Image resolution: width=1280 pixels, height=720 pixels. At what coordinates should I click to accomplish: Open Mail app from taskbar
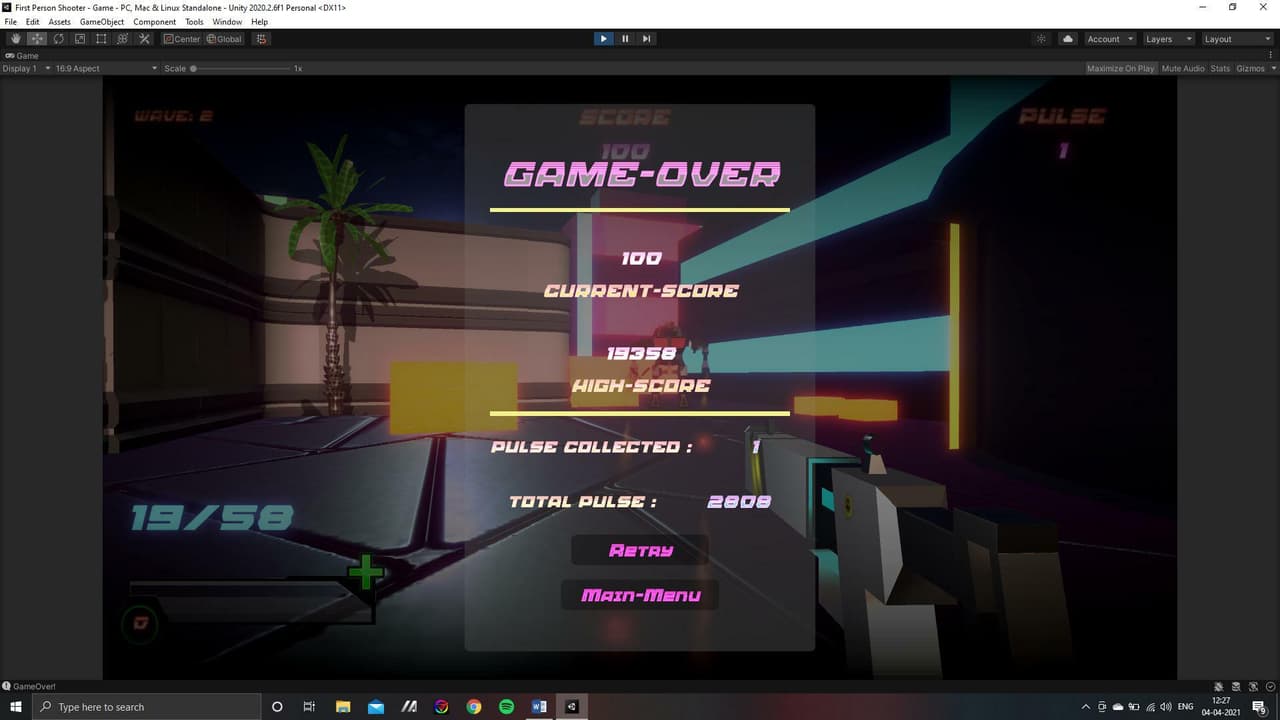click(x=376, y=707)
